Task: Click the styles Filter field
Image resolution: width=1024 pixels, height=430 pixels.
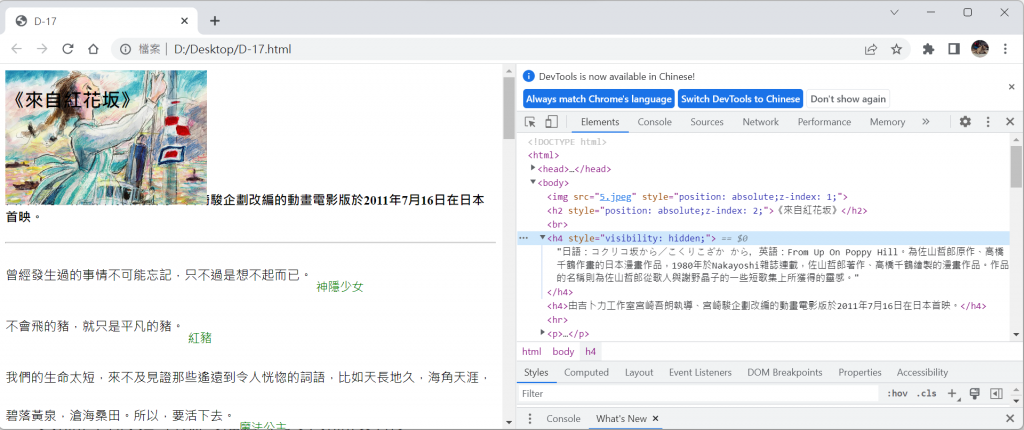Action: 699,393
